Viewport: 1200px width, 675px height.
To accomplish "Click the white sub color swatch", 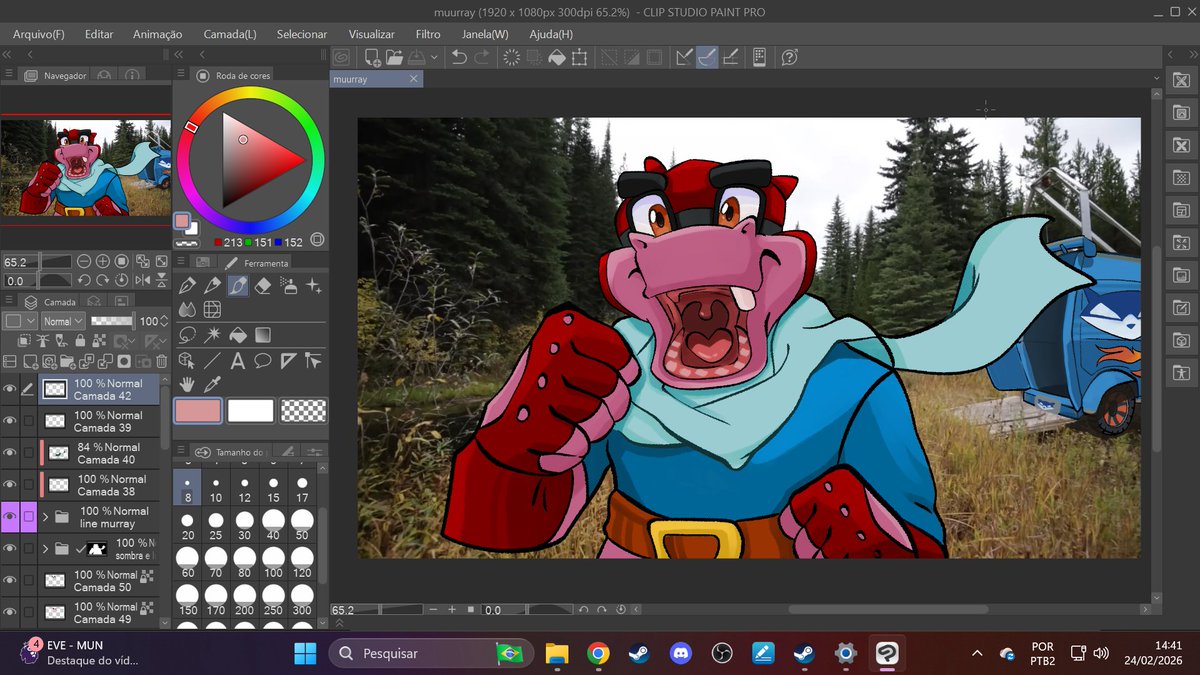I will [x=250, y=410].
